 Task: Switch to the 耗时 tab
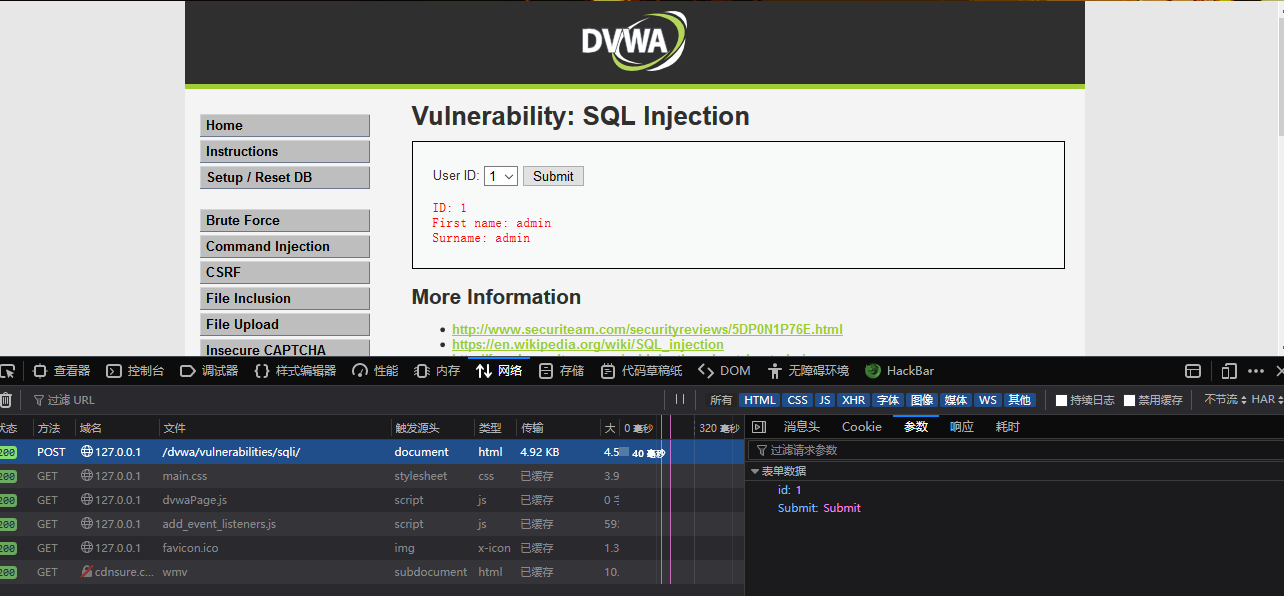click(x=1008, y=427)
